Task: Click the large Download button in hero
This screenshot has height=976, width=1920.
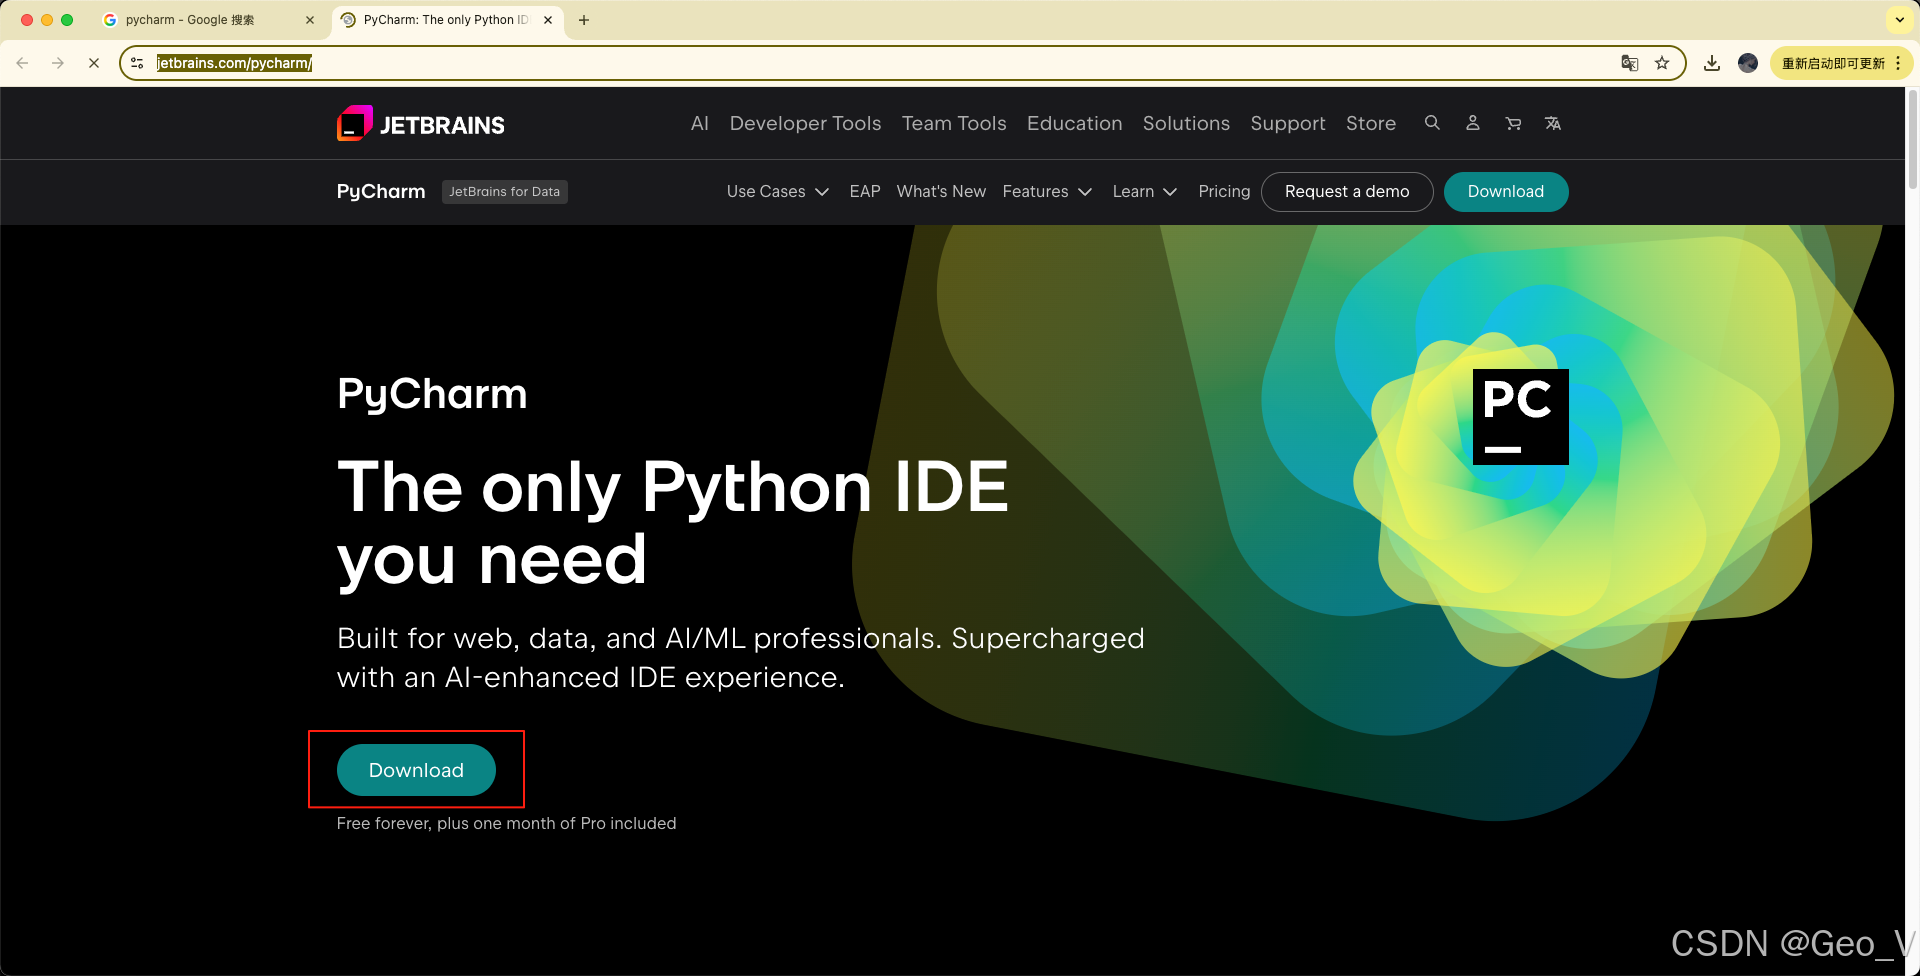Action: pos(416,770)
